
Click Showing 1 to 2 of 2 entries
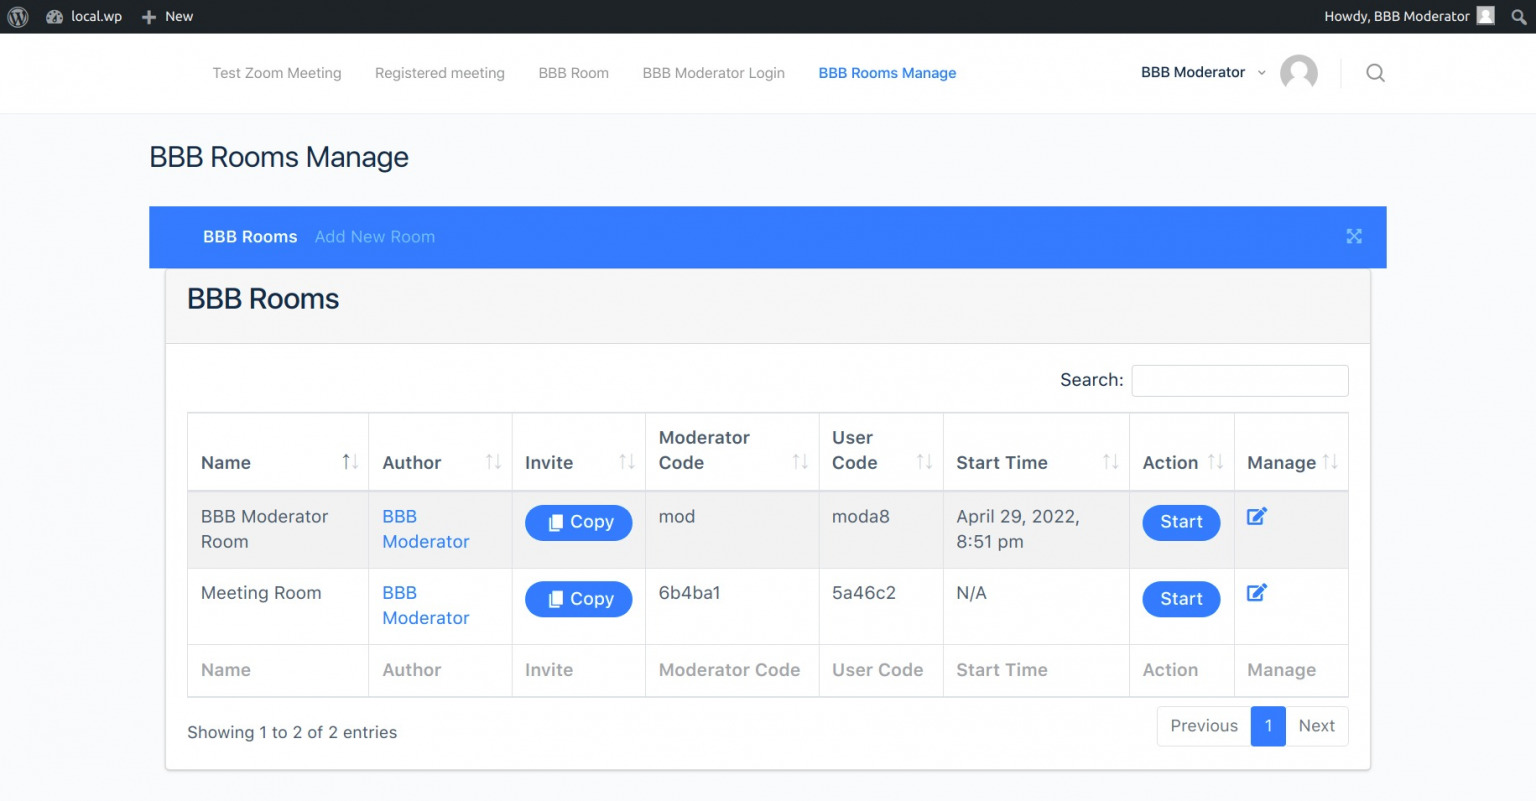pos(292,732)
